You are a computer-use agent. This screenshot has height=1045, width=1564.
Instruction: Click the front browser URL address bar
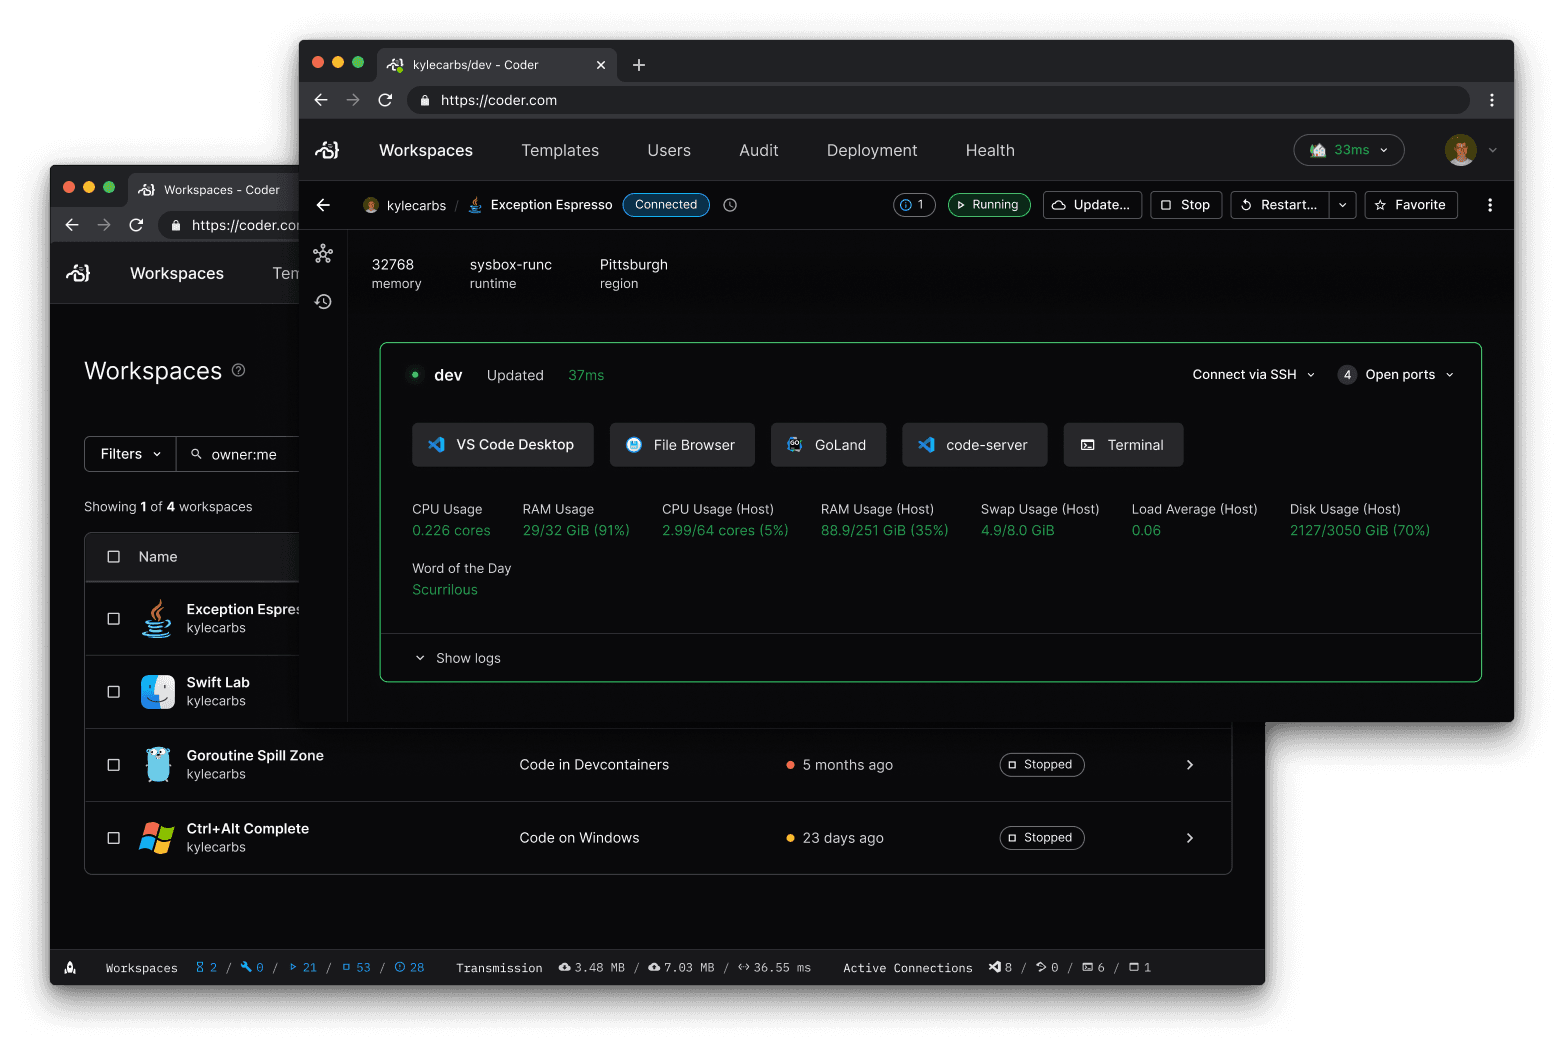pos(938,100)
